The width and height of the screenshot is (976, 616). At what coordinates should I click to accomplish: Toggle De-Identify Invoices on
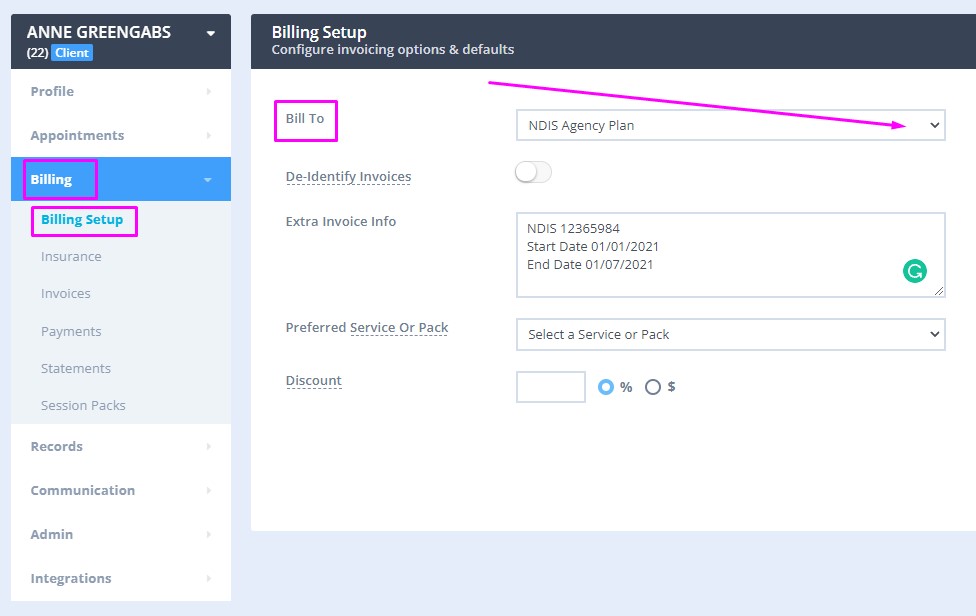532,172
